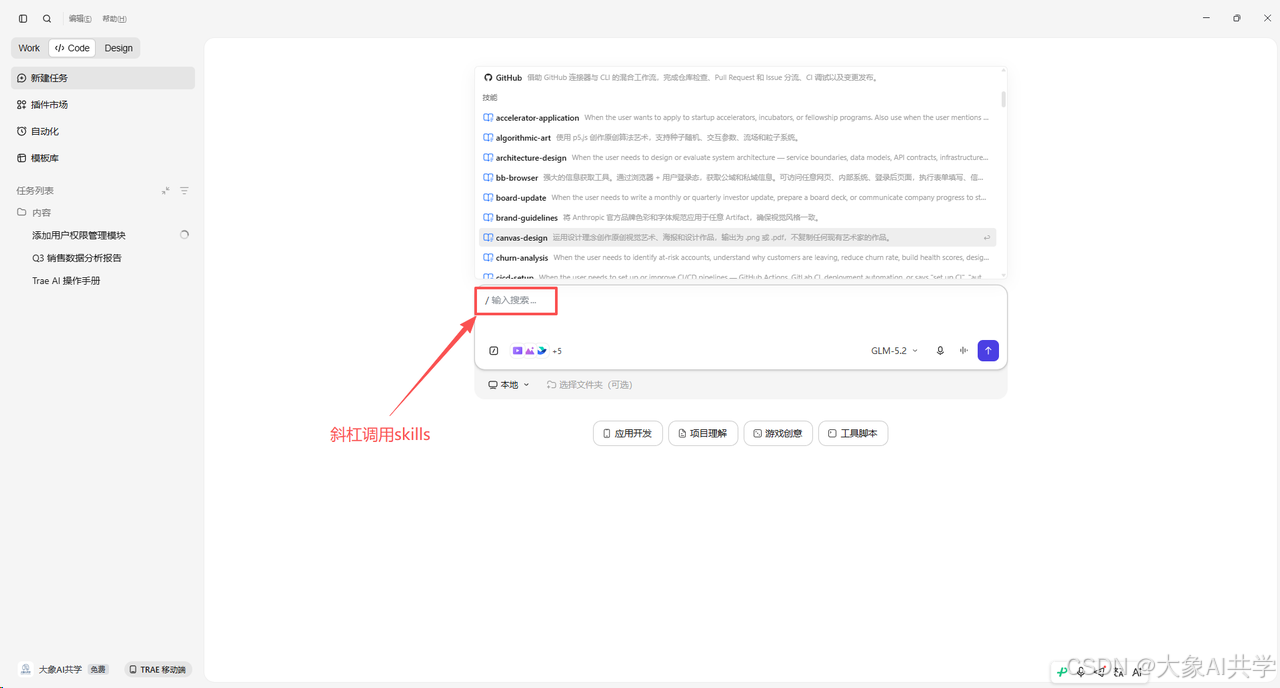This screenshot has height=688, width=1280.
Task: Open the GLM-5.2 model dropdown
Action: pyautogui.click(x=894, y=351)
